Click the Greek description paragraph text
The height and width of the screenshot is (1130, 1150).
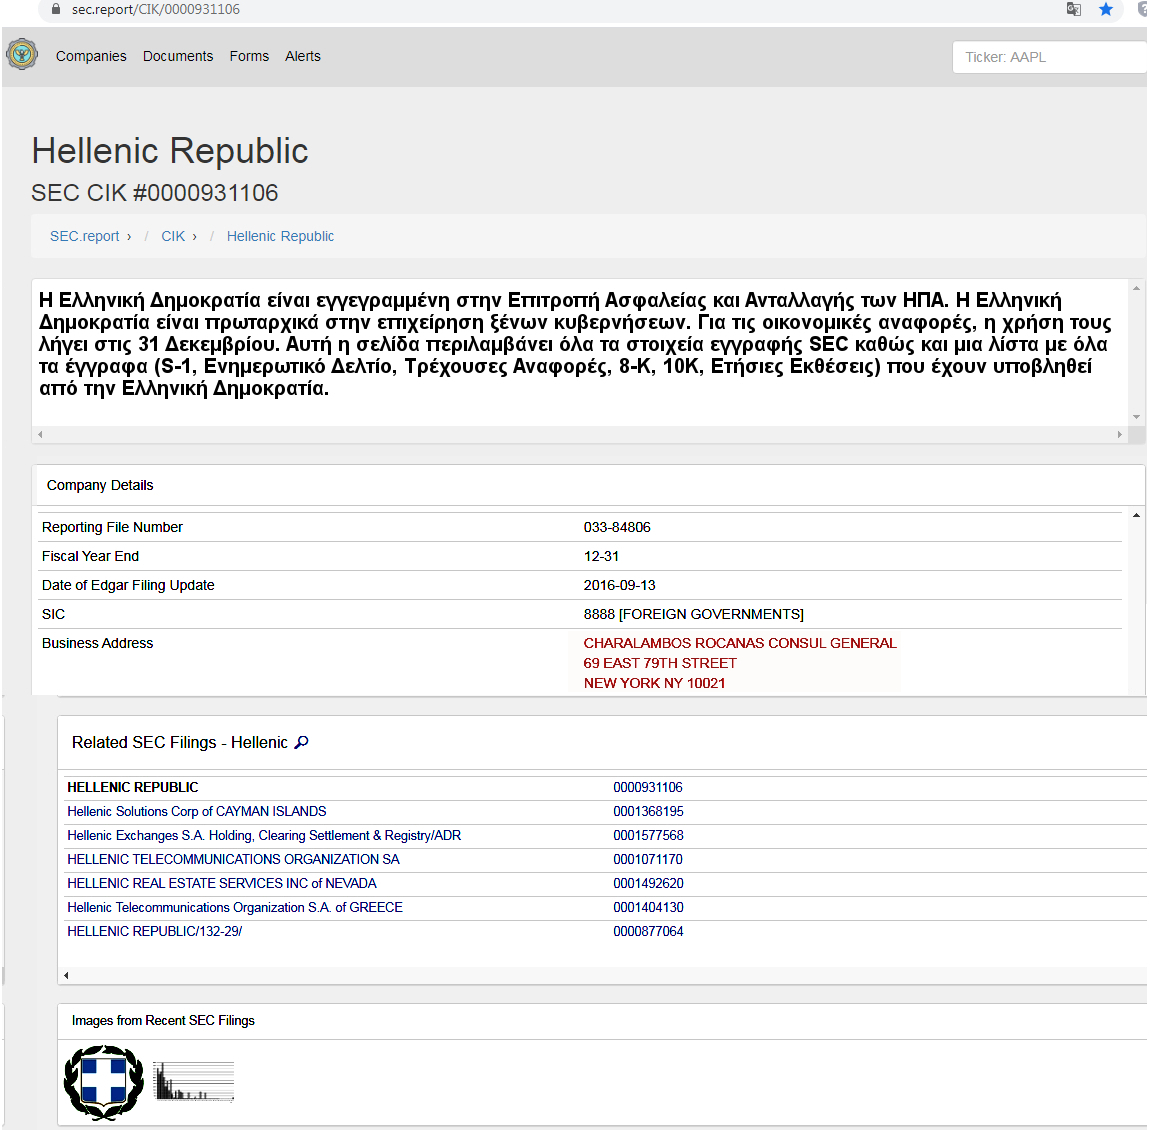[575, 344]
